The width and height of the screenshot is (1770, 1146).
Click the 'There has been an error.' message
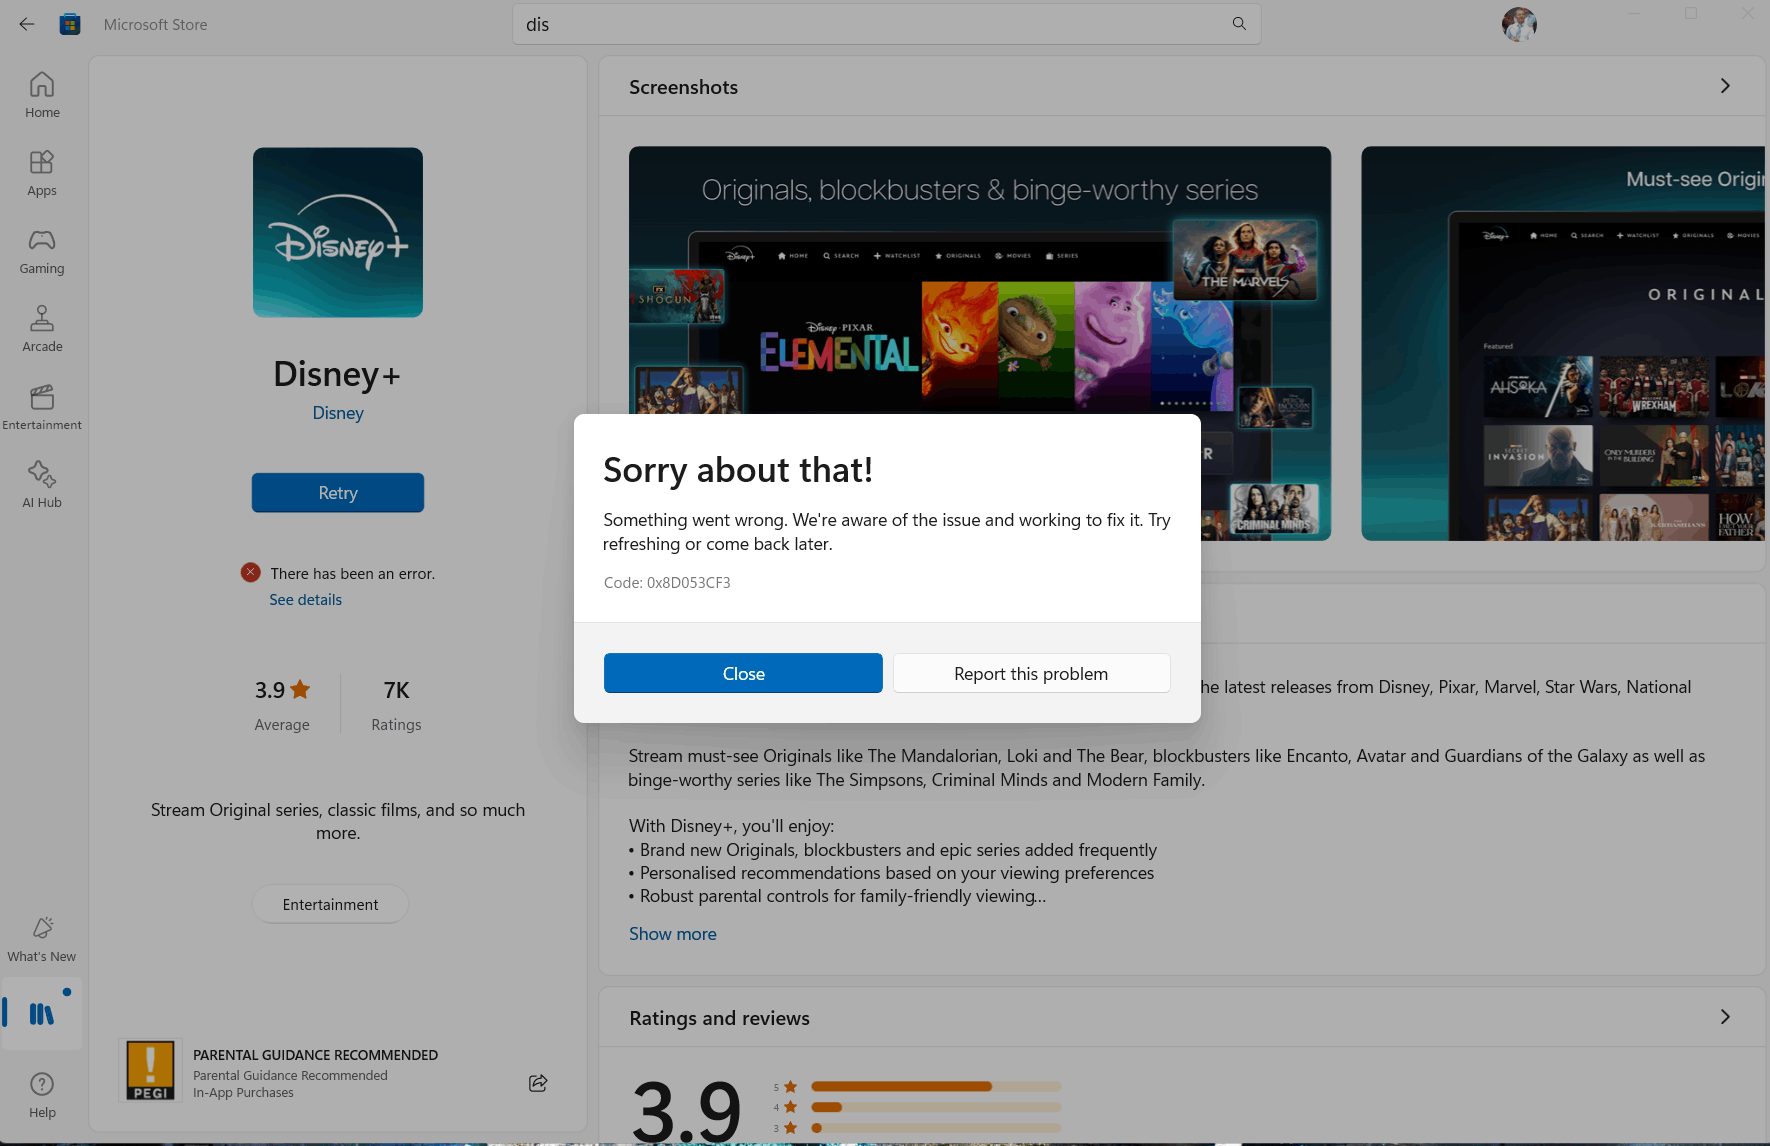[353, 574]
